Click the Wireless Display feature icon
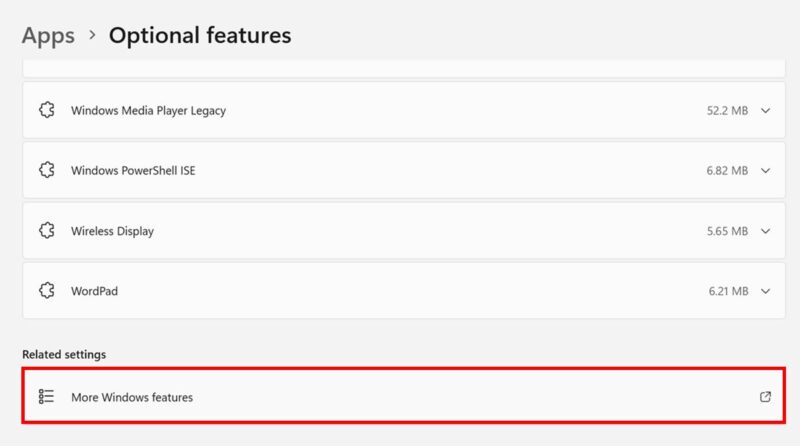The height and width of the screenshot is (446, 800). [x=46, y=231]
